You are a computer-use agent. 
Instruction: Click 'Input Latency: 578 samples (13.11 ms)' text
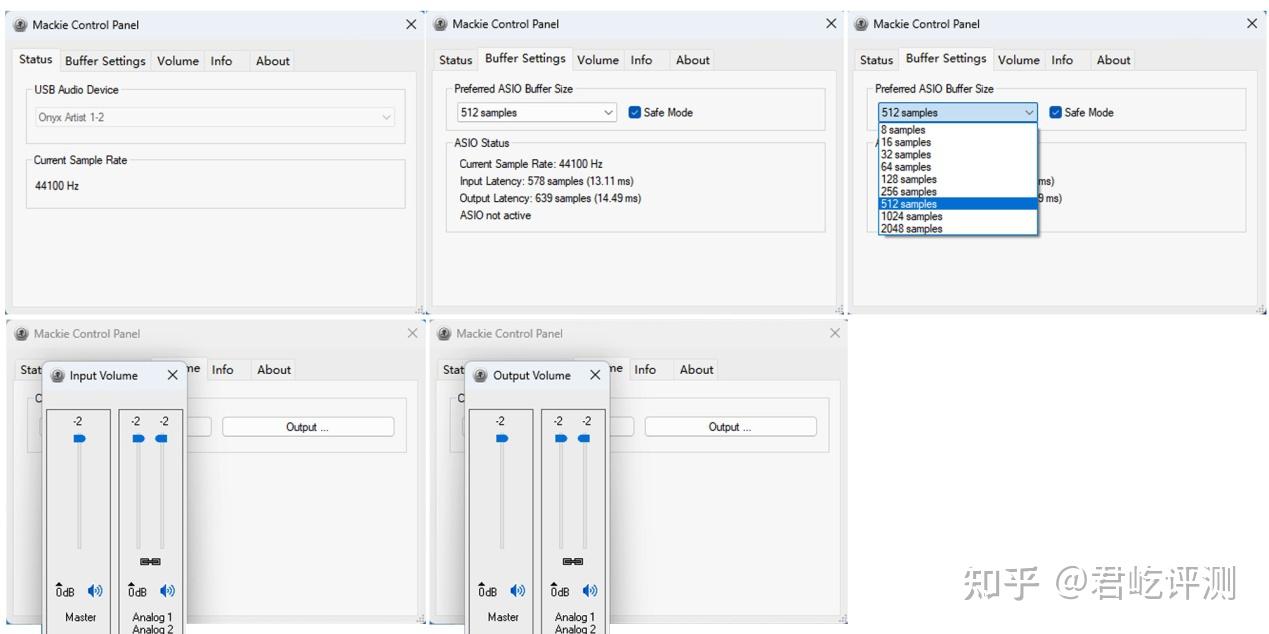pyautogui.click(x=546, y=181)
